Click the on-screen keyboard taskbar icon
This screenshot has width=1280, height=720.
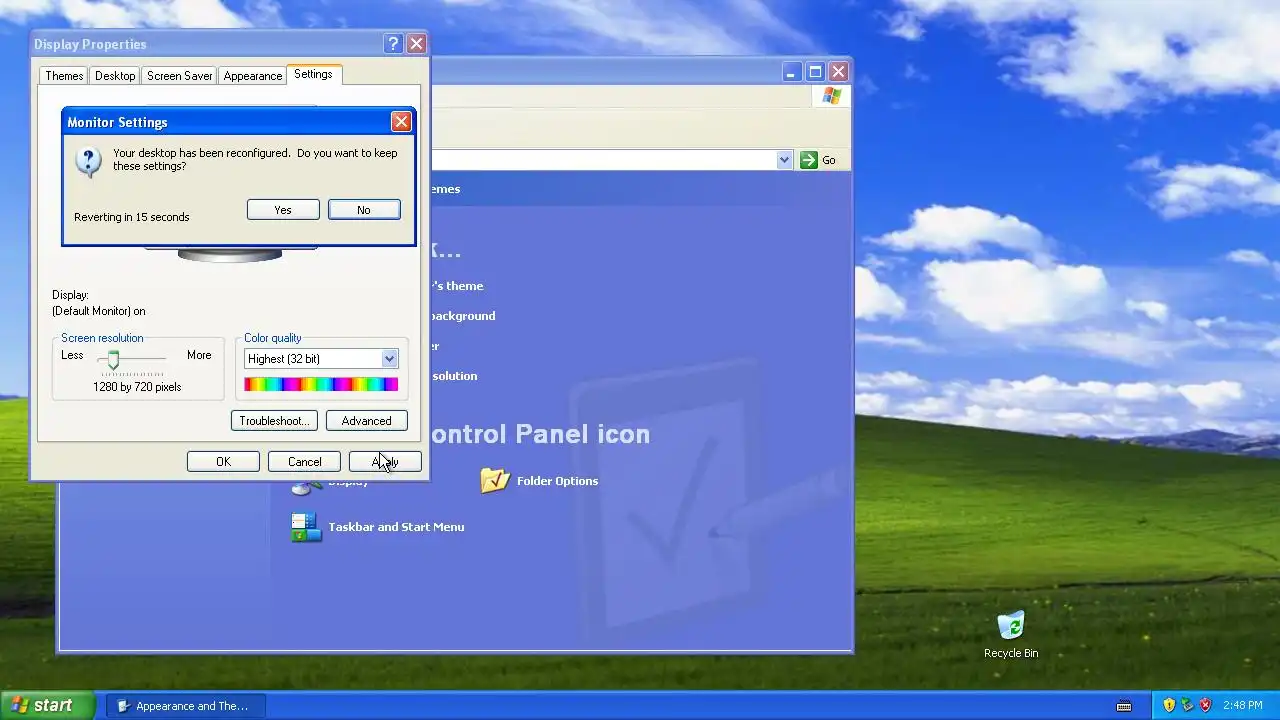[1124, 706]
